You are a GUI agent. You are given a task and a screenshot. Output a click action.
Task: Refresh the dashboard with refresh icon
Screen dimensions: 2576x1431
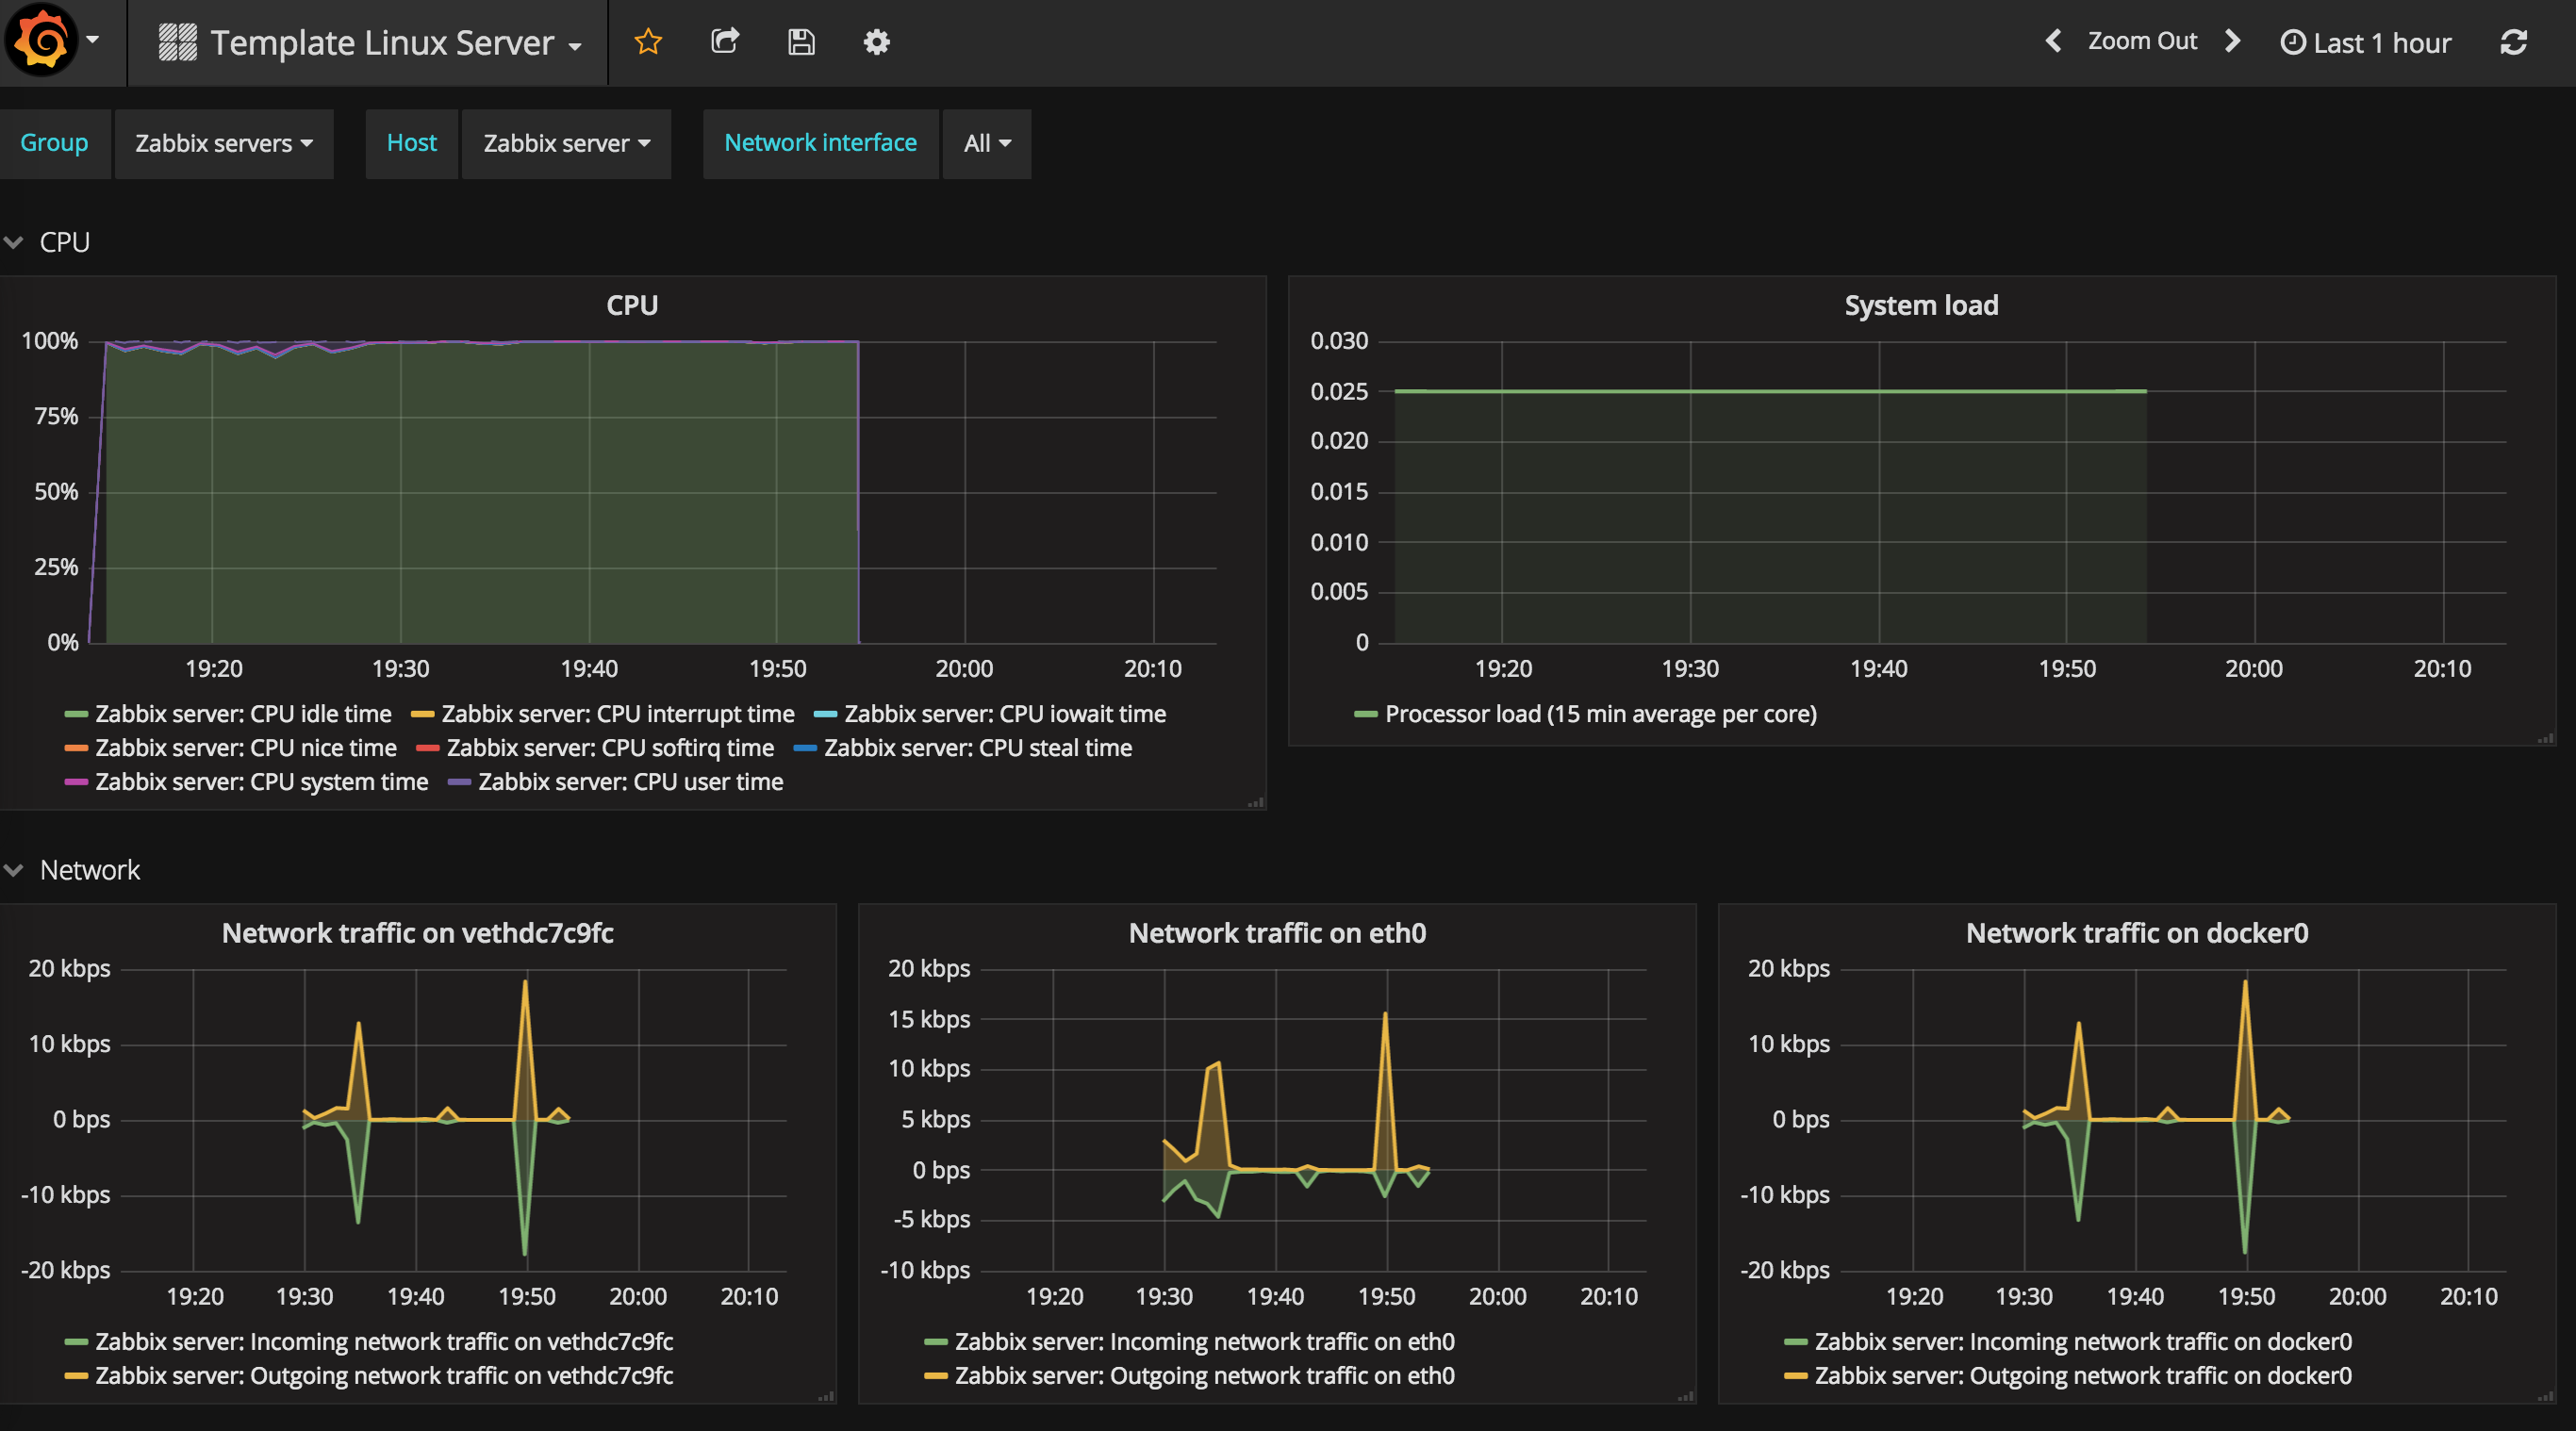[2513, 42]
